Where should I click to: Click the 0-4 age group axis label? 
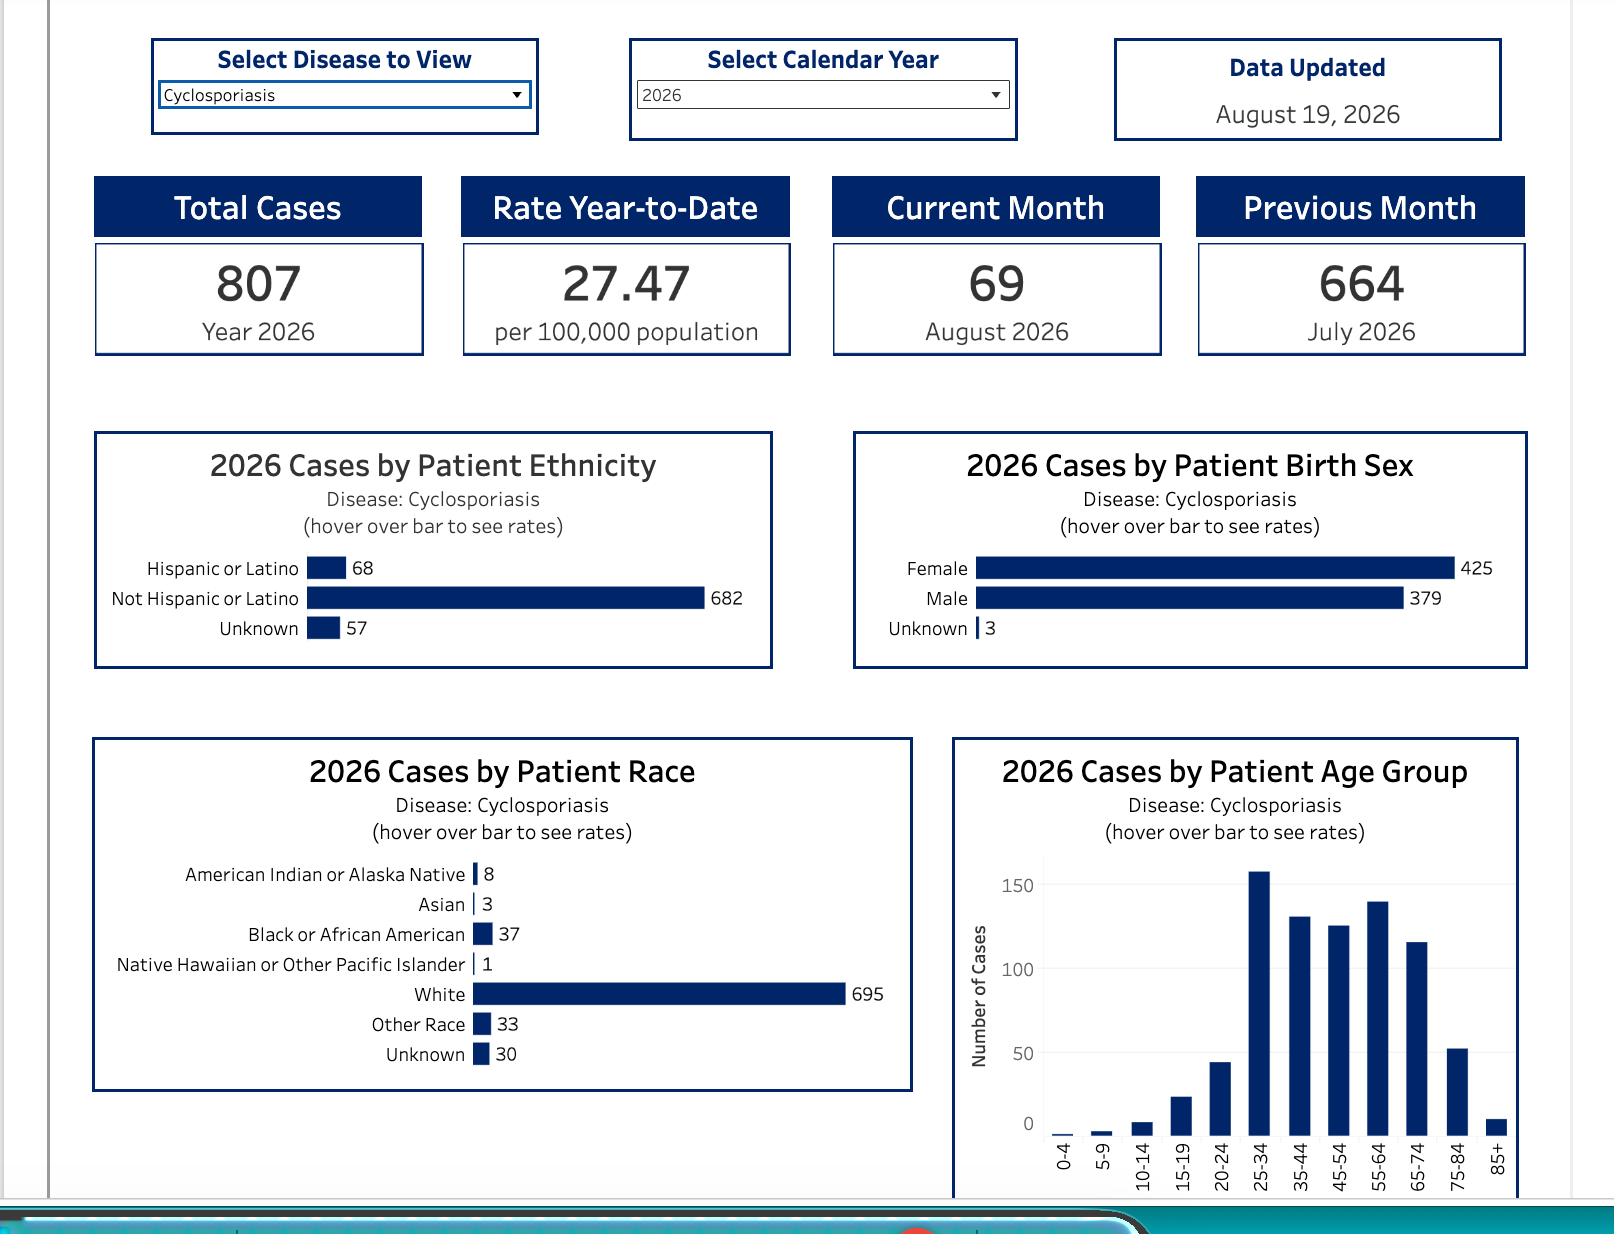pos(1063,1157)
